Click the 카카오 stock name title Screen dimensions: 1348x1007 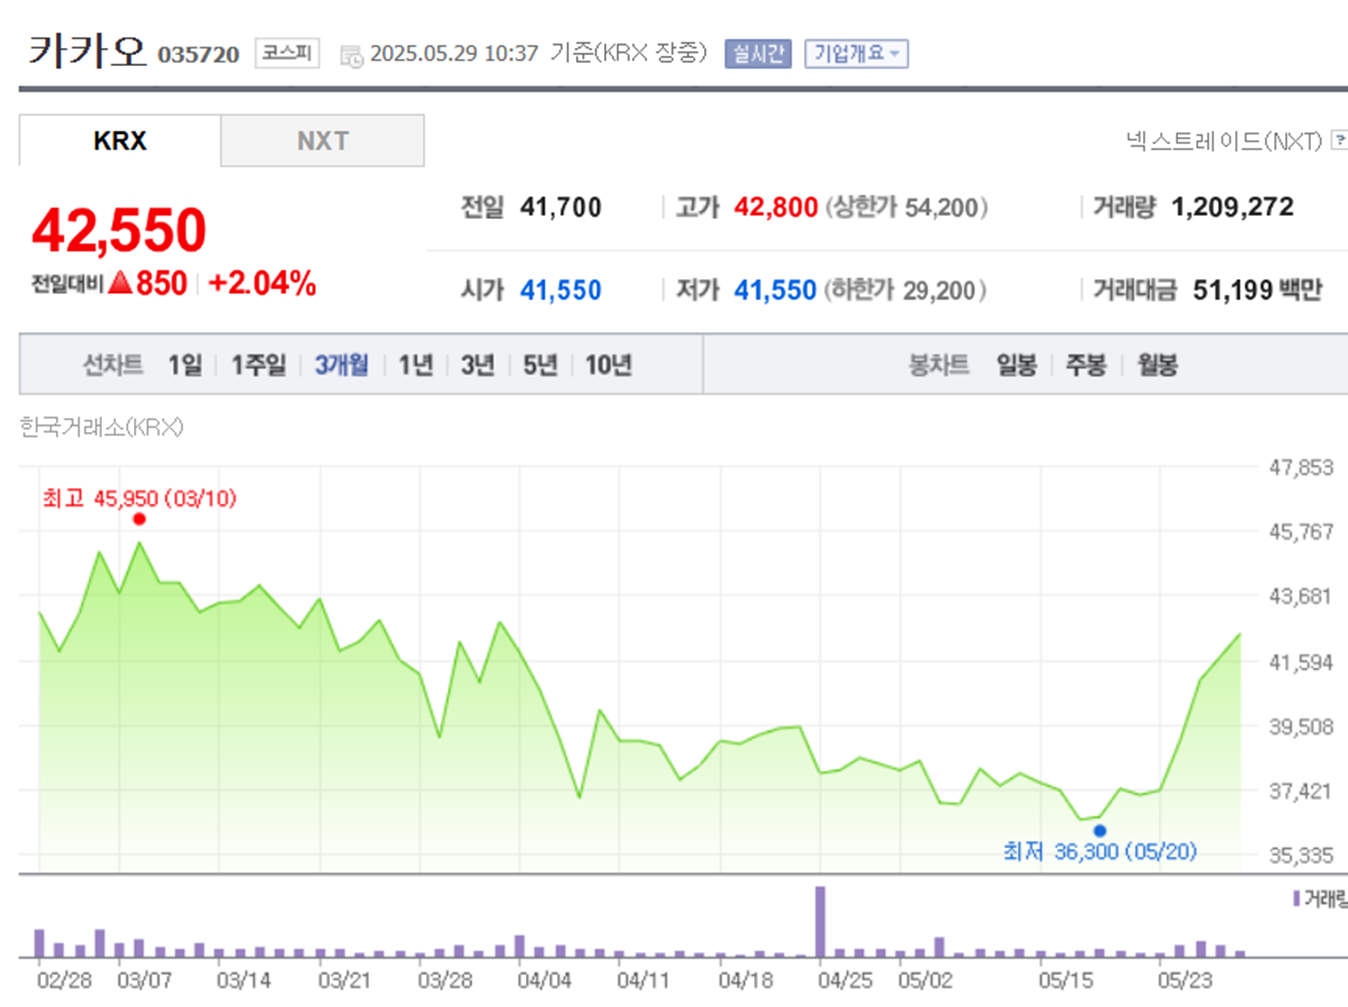(x=87, y=50)
